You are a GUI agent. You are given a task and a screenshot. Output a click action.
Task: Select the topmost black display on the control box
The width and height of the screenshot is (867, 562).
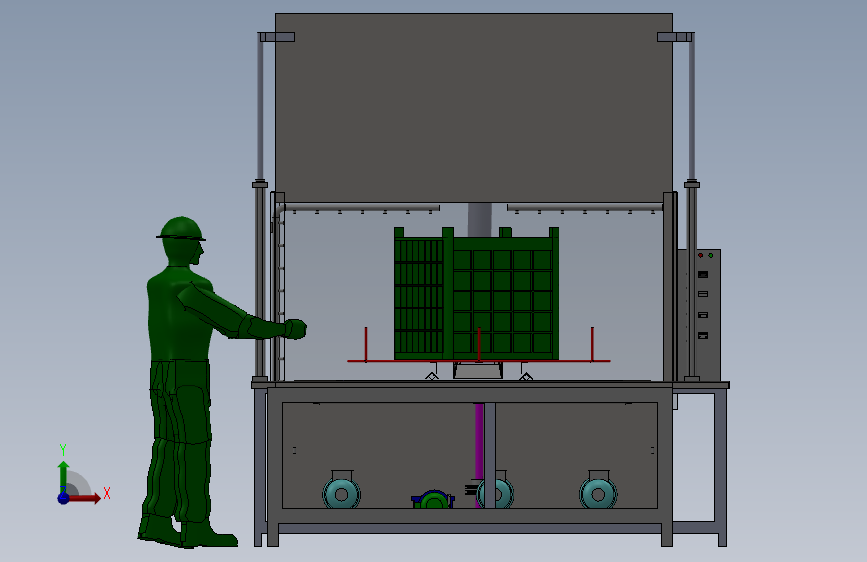point(703,274)
